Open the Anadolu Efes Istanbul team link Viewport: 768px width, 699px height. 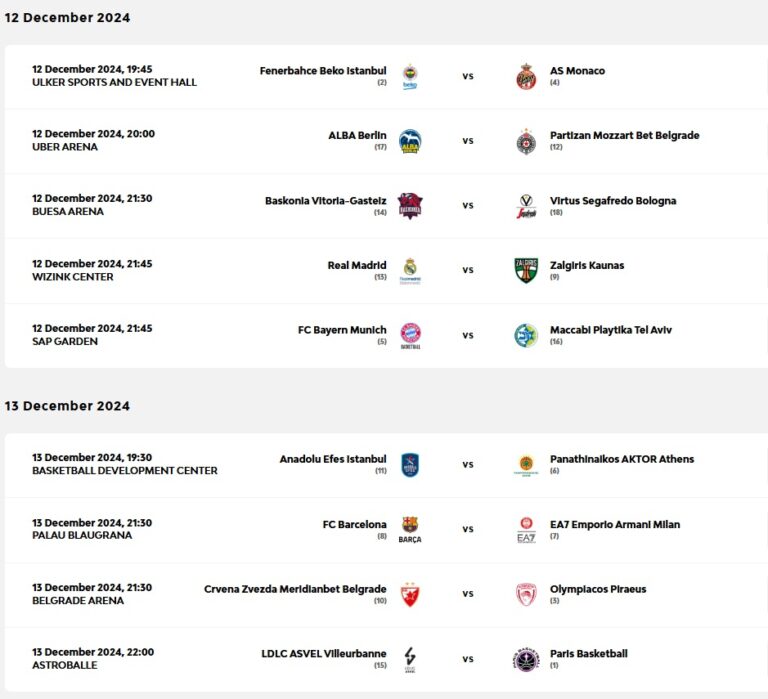(332, 459)
